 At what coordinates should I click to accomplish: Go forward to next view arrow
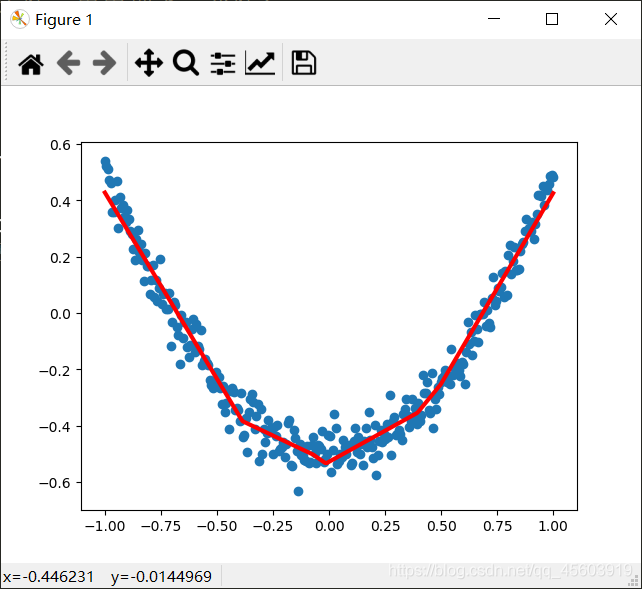[x=104, y=63]
